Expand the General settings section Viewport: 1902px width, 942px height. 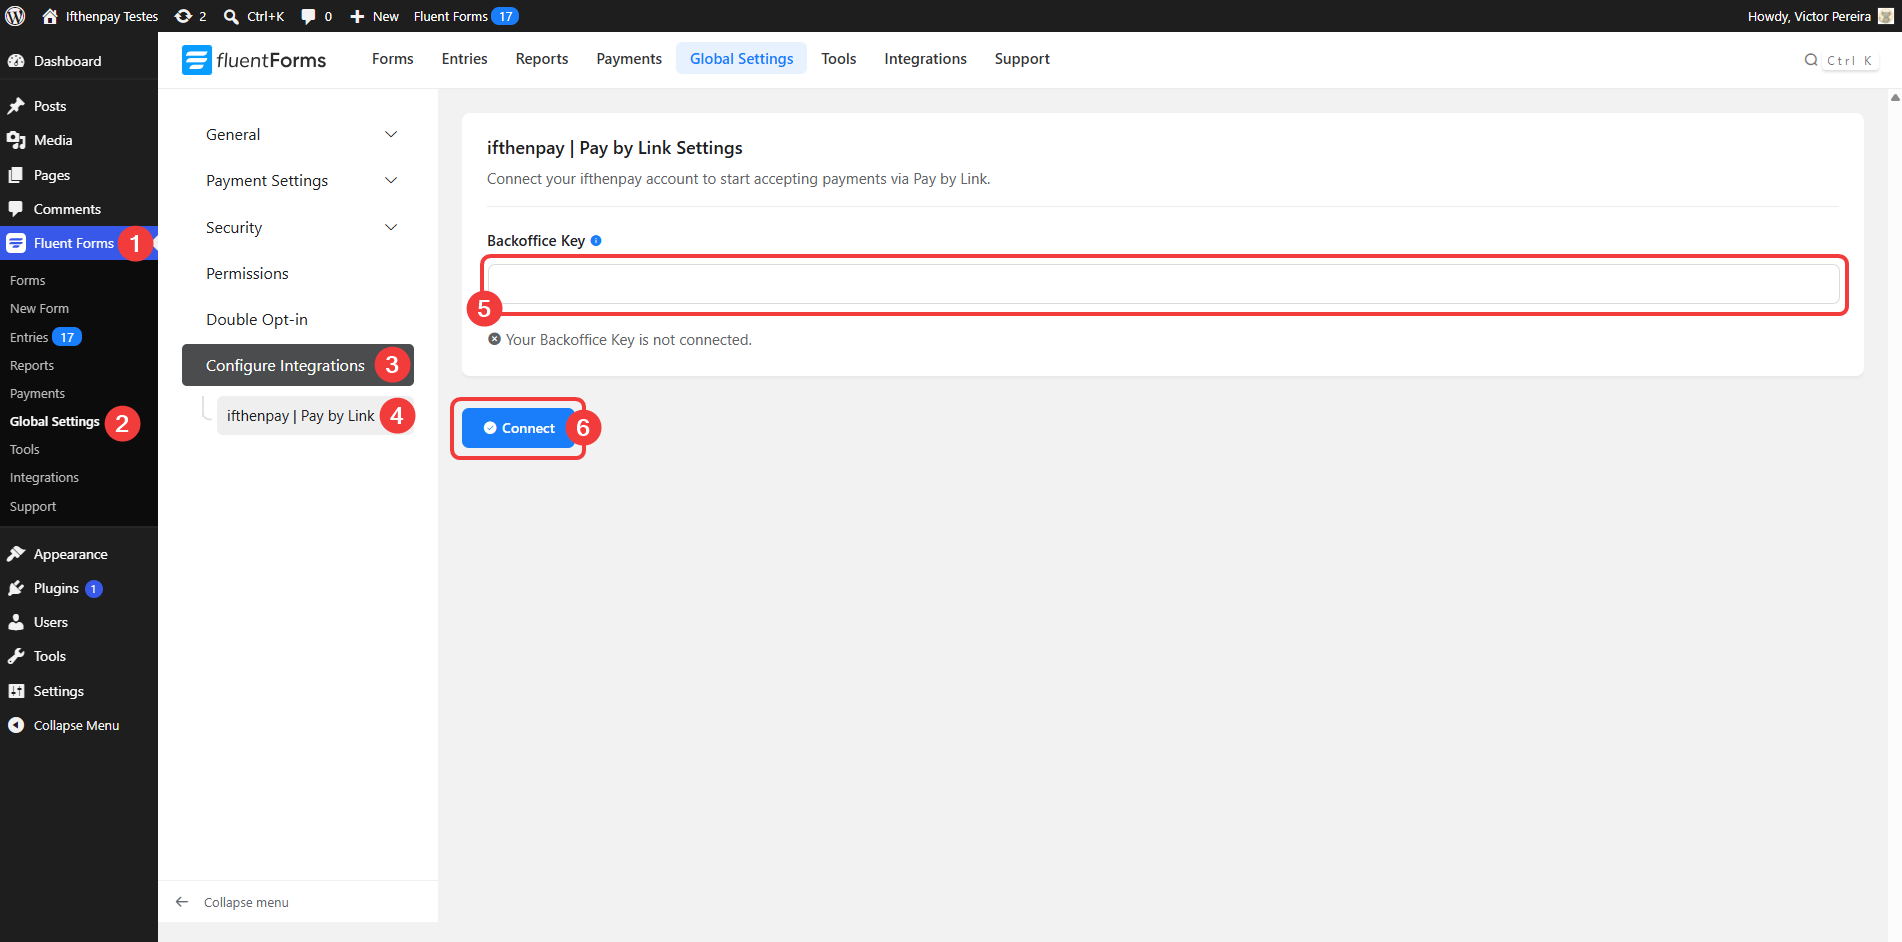click(x=301, y=134)
